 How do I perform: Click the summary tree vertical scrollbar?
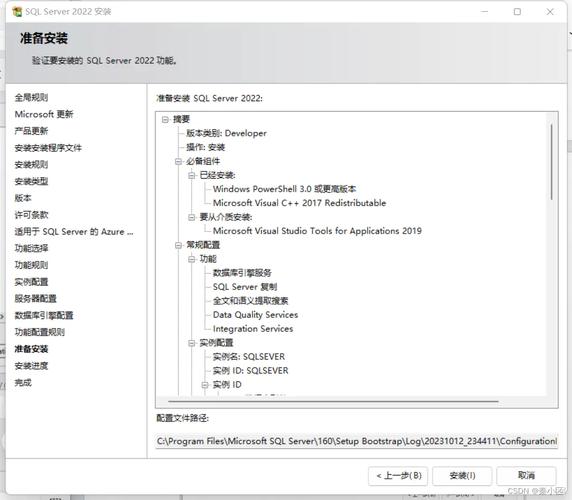(552, 162)
